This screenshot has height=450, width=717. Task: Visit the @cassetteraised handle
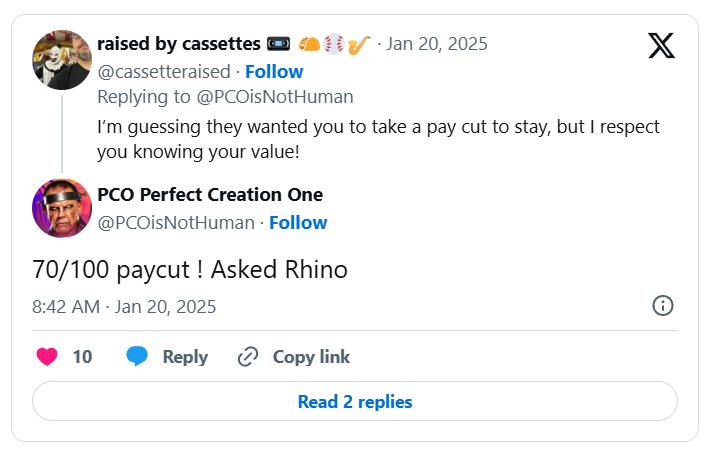point(162,72)
